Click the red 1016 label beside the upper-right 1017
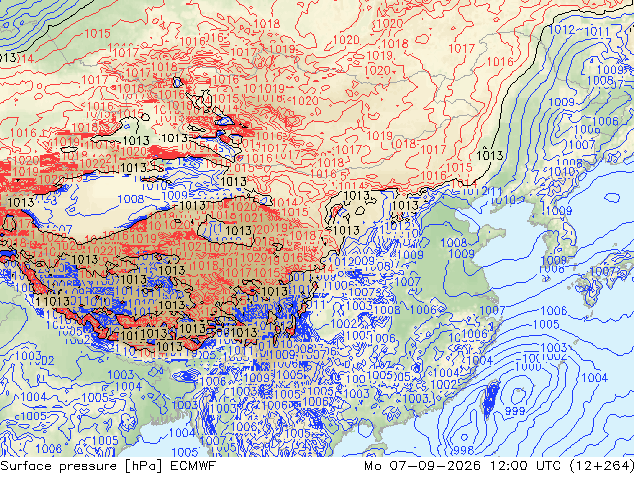The height and width of the screenshot is (490, 634). (500, 62)
